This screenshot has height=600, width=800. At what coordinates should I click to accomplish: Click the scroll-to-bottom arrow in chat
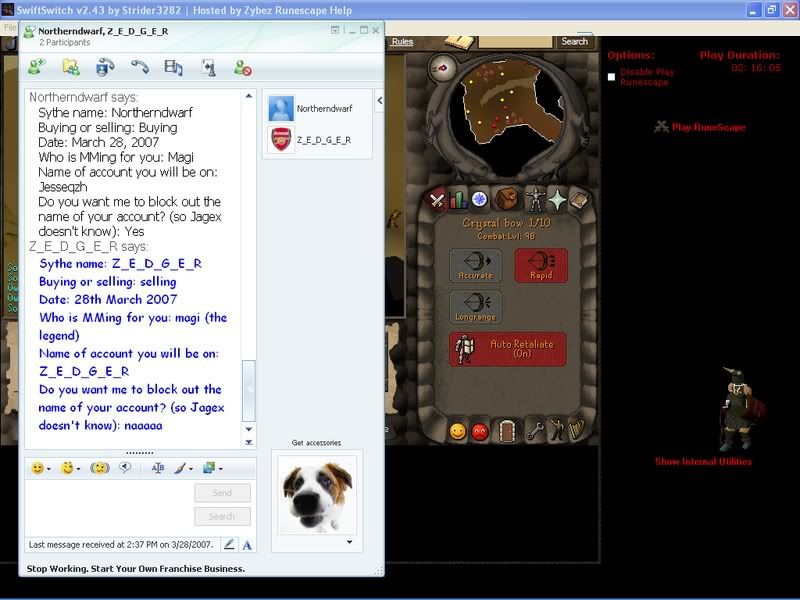click(248, 442)
